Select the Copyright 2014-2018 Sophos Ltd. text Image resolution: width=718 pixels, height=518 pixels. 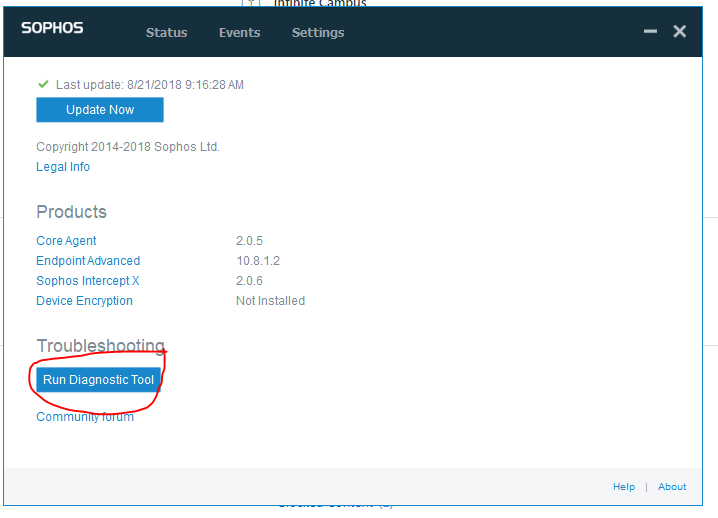pyautogui.click(x=128, y=147)
